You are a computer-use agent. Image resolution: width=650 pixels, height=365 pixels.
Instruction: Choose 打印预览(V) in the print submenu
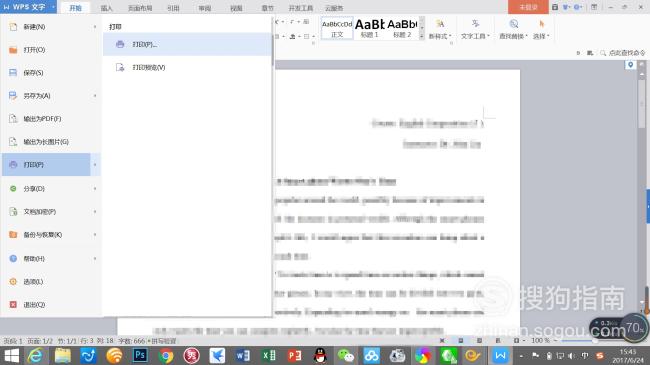click(187, 67)
